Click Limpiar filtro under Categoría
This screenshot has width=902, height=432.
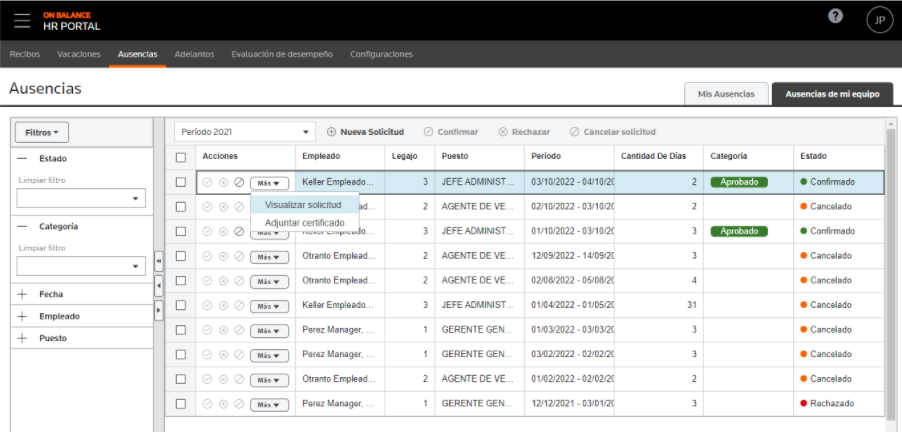[42, 248]
